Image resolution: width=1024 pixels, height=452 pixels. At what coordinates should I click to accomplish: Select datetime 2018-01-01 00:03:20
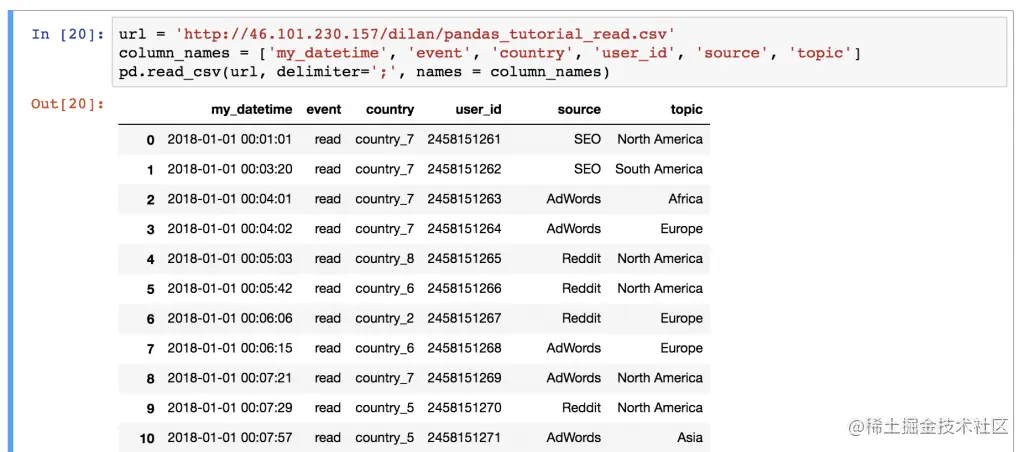point(230,169)
